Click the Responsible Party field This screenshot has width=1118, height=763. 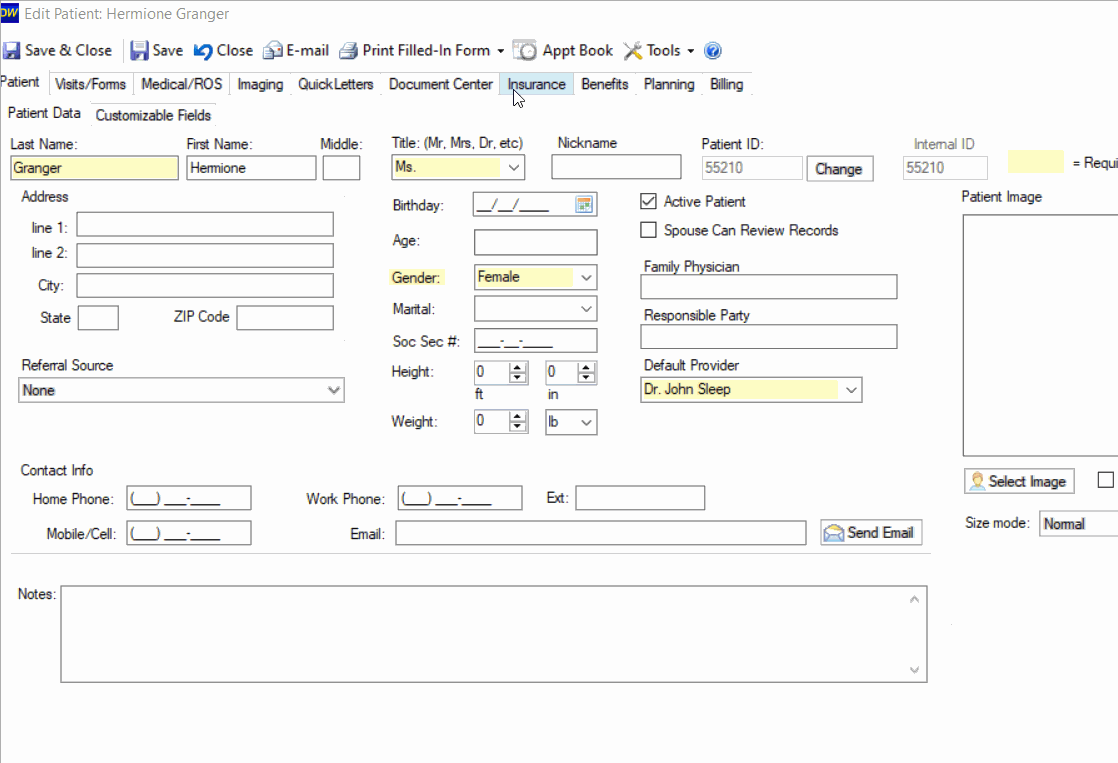tap(769, 337)
